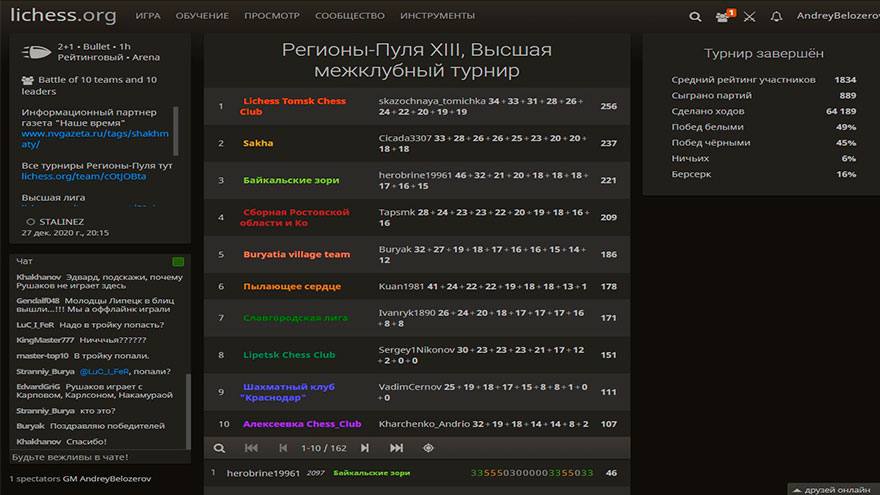880x495 pixels.
Task: Click Buryak chat username
Action: (30, 426)
